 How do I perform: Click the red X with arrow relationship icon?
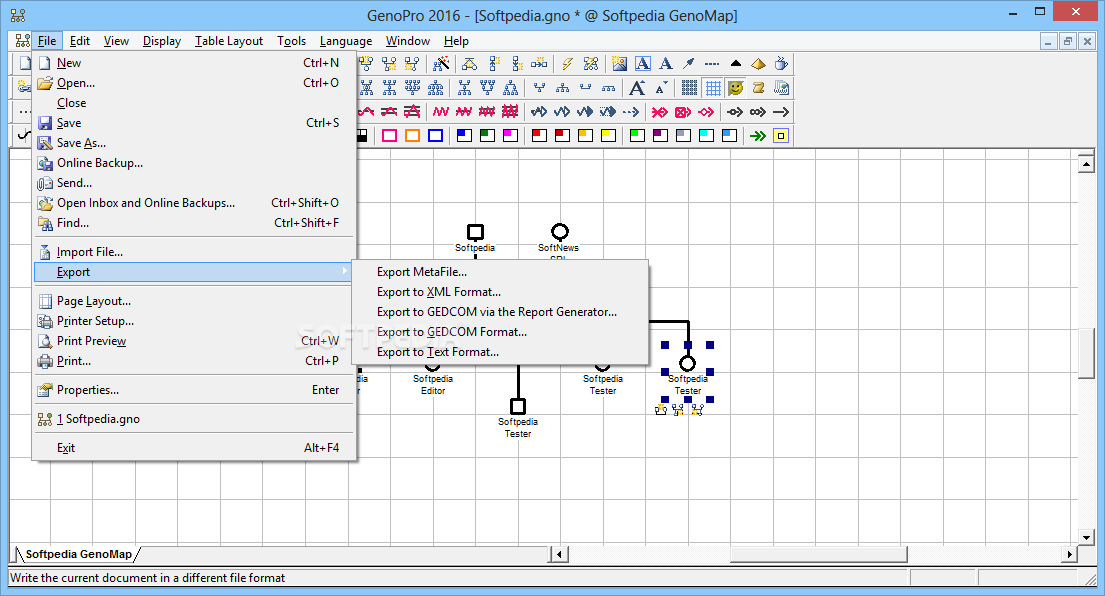[659, 112]
